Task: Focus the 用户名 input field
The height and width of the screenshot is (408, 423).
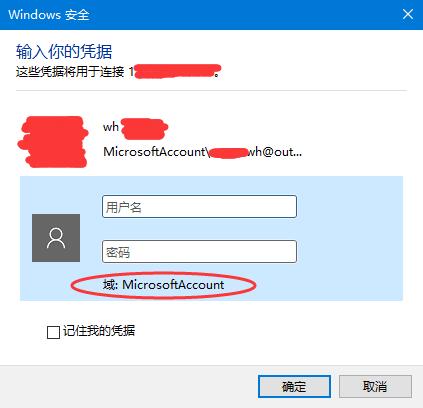Action: click(x=199, y=207)
